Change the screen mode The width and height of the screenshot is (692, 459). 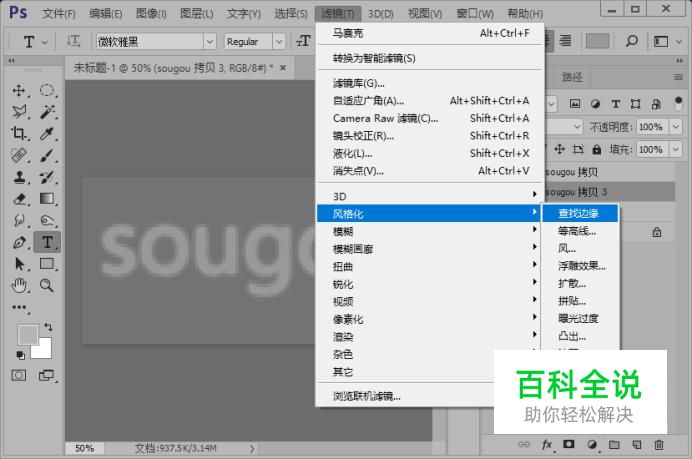(x=47, y=376)
